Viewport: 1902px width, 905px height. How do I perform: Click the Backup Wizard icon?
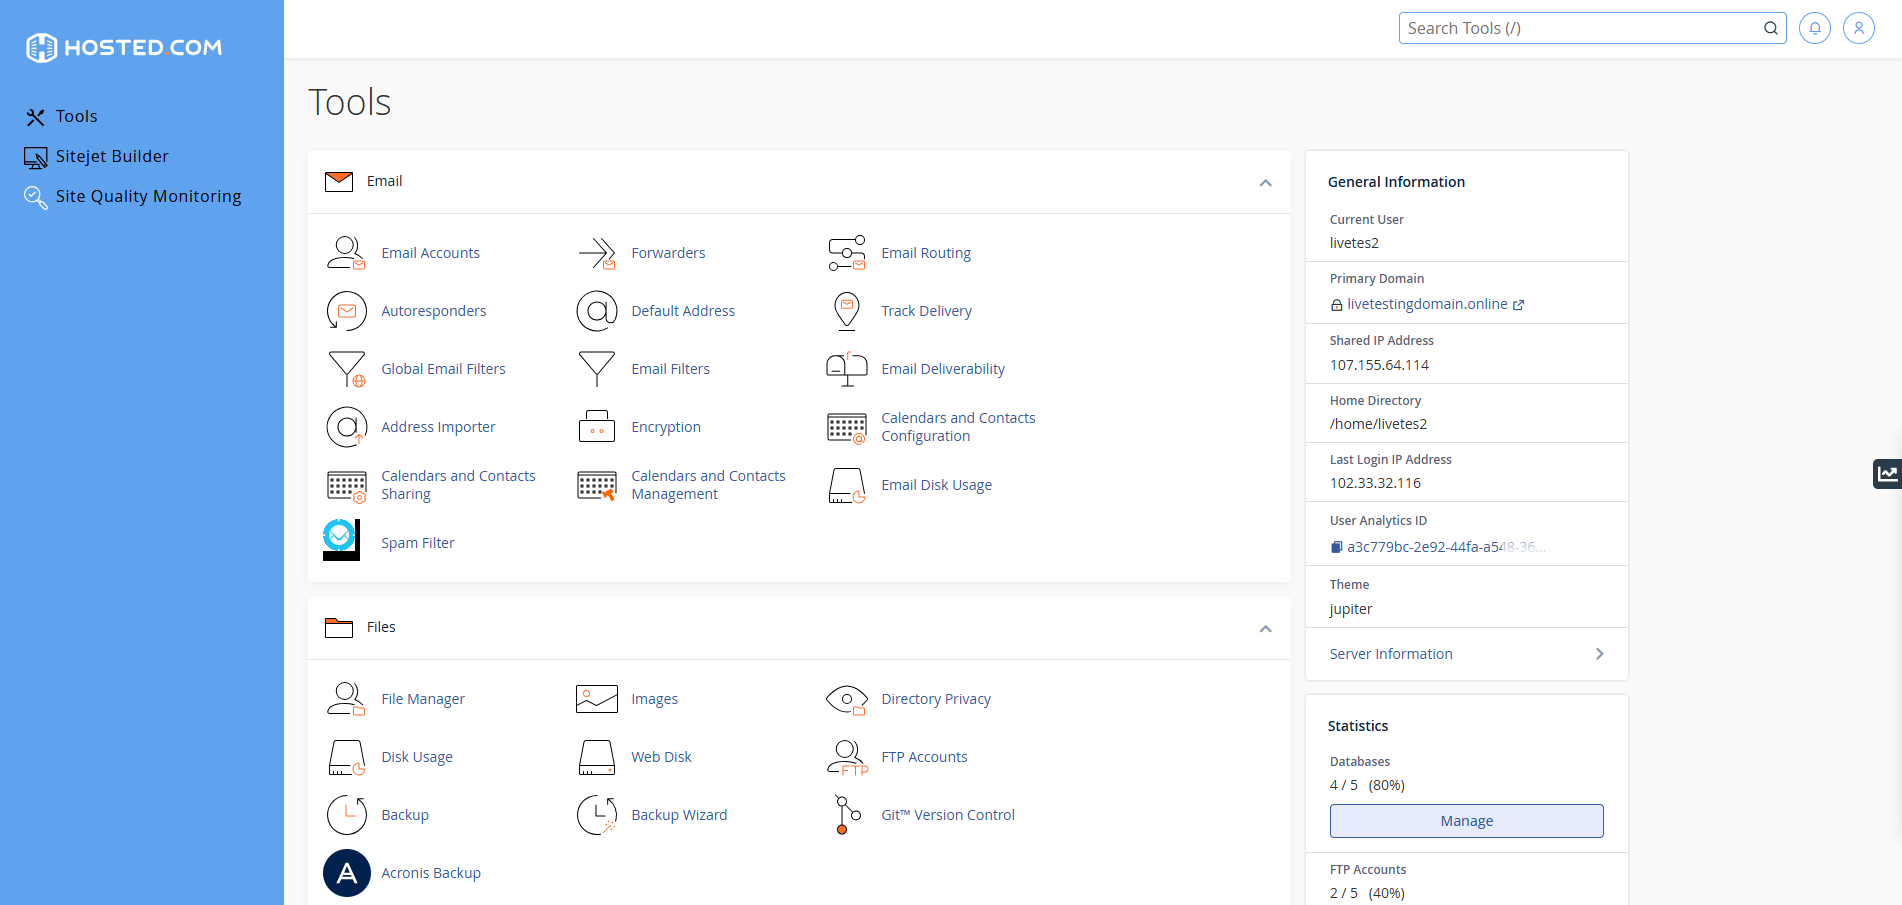597,815
